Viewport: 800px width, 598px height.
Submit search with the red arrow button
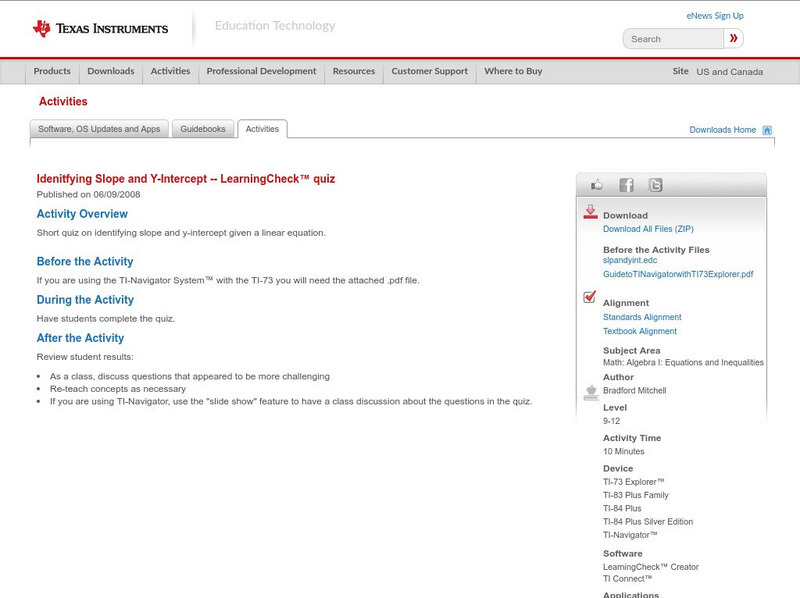[733, 38]
